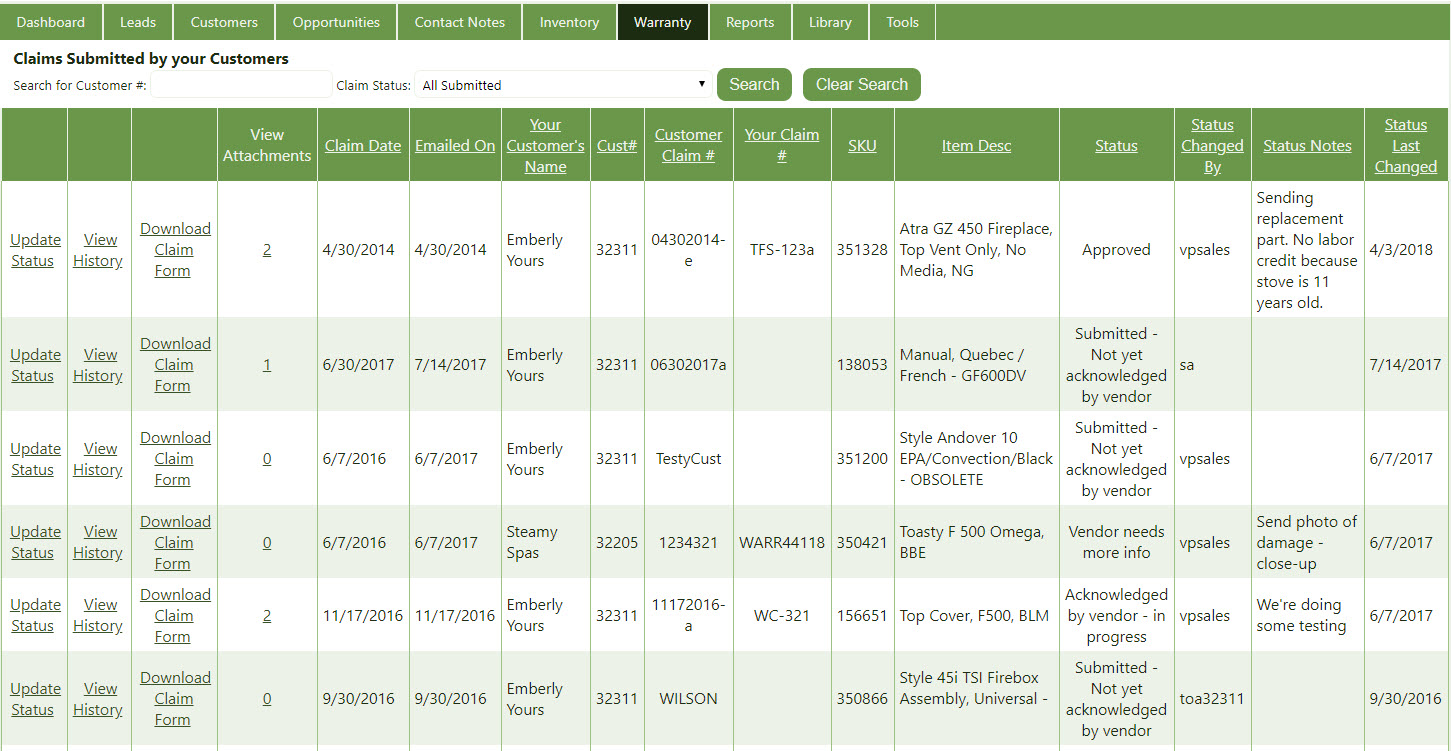Sort by Item Desc column header
Viewport: 1451px width, 751px height.
coord(976,146)
